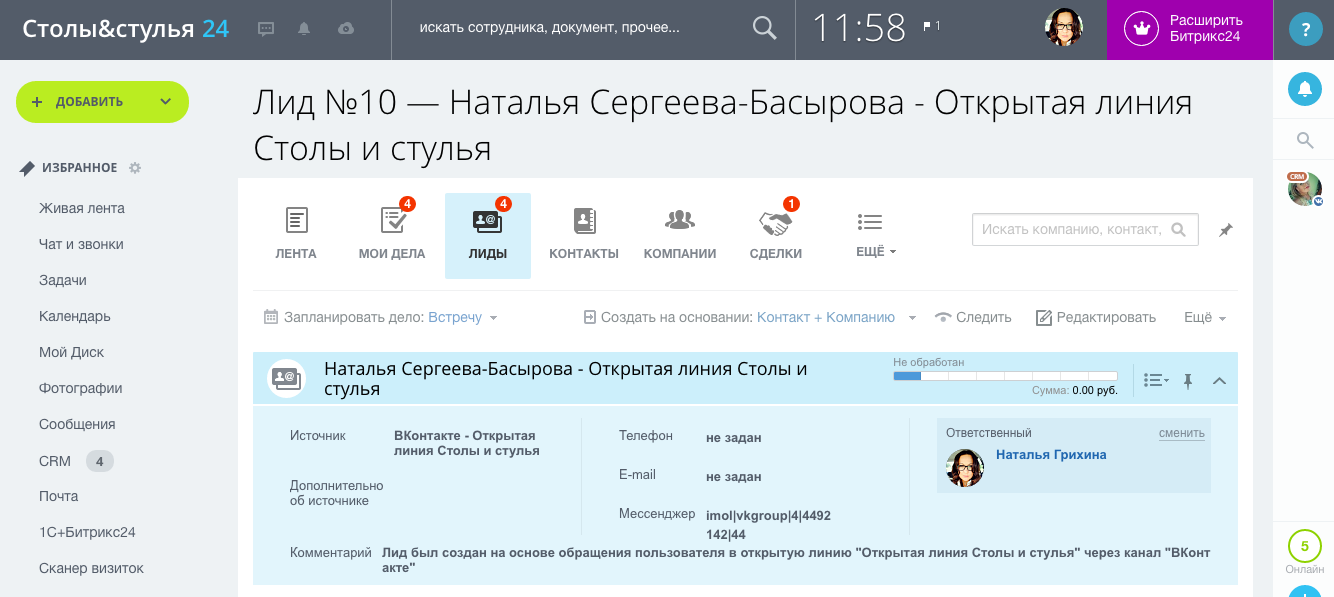
Task: Open Мой Диск in sidebar
Action: [71, 352]
